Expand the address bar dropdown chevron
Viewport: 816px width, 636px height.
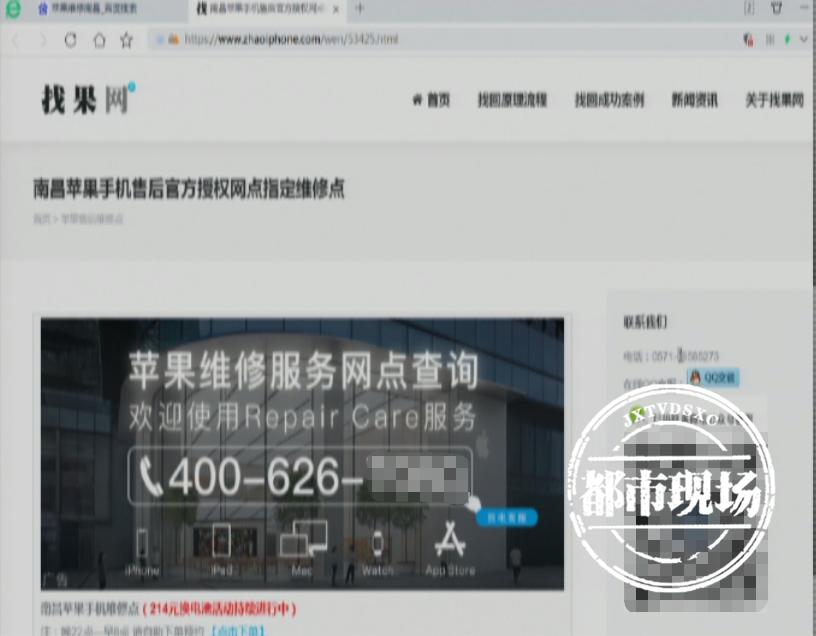click(804, 40)
